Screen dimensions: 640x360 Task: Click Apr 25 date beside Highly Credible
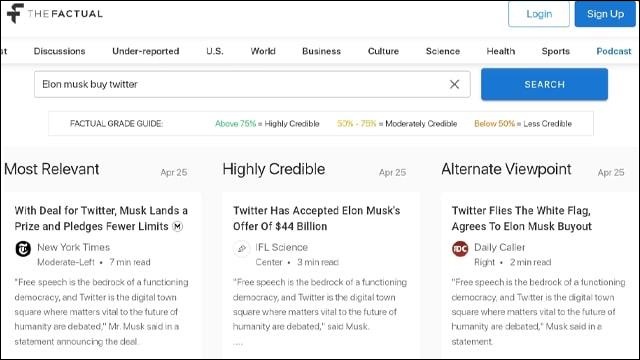(x=392, y=172)
